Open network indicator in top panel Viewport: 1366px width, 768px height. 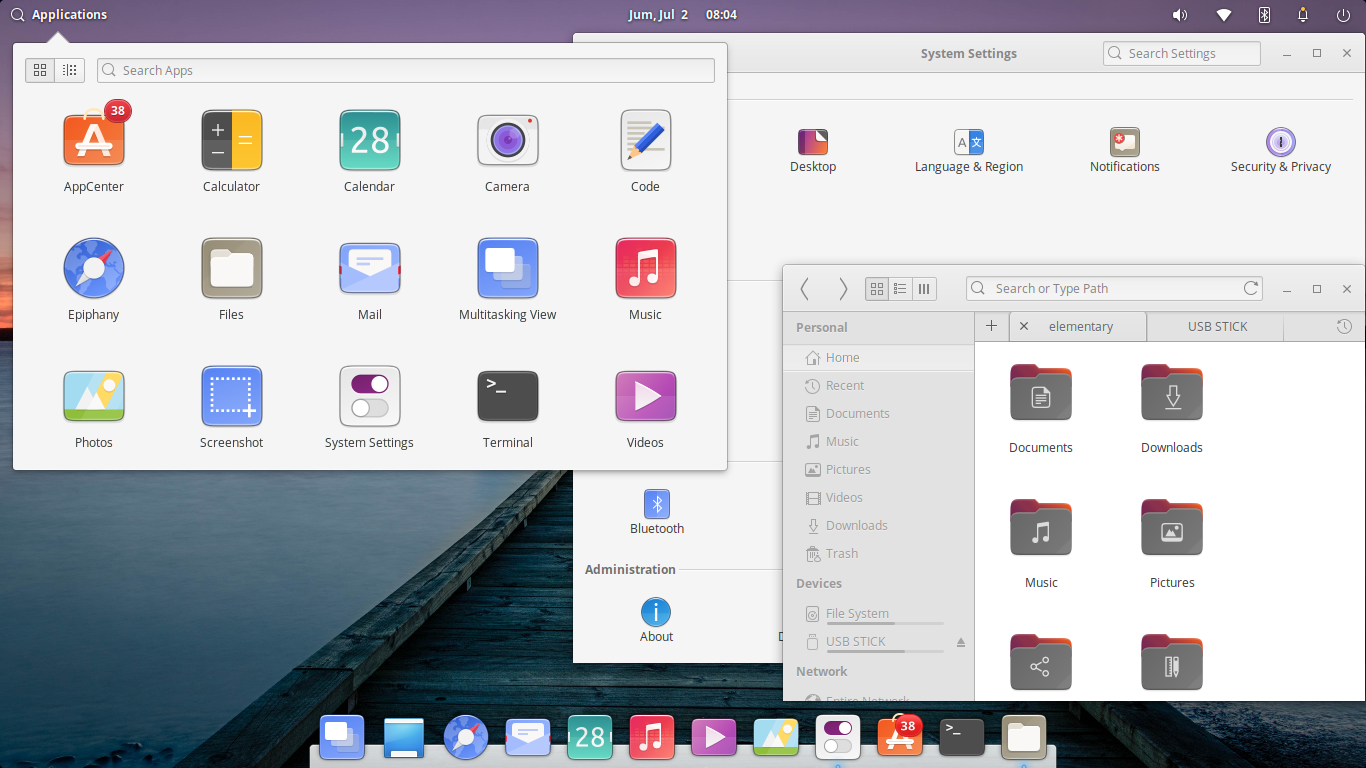pyautogui.click(x=1224, y=15)
